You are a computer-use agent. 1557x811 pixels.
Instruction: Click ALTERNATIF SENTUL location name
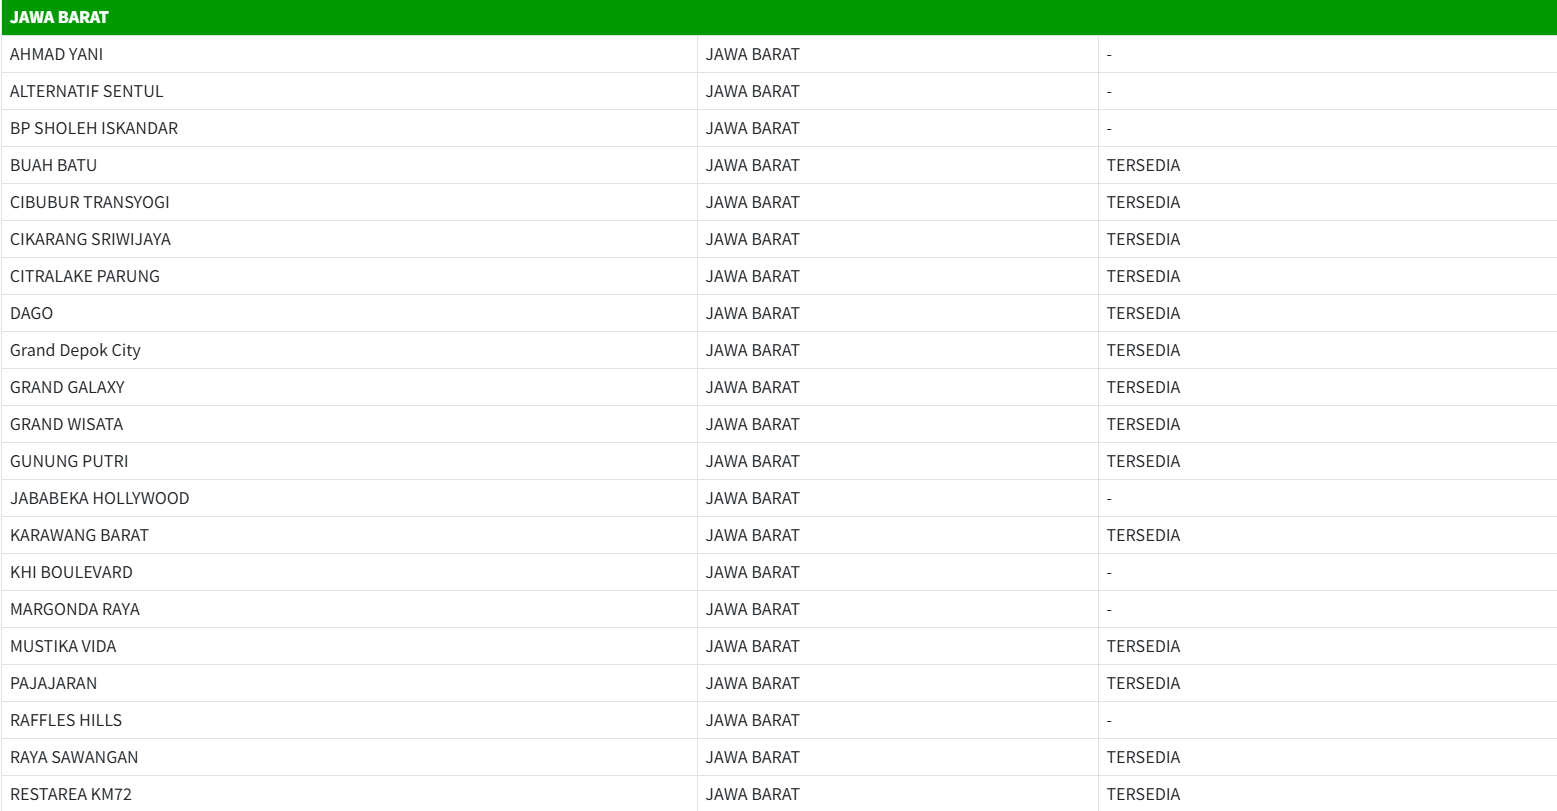pyautogui.click(x=86, y=91)
